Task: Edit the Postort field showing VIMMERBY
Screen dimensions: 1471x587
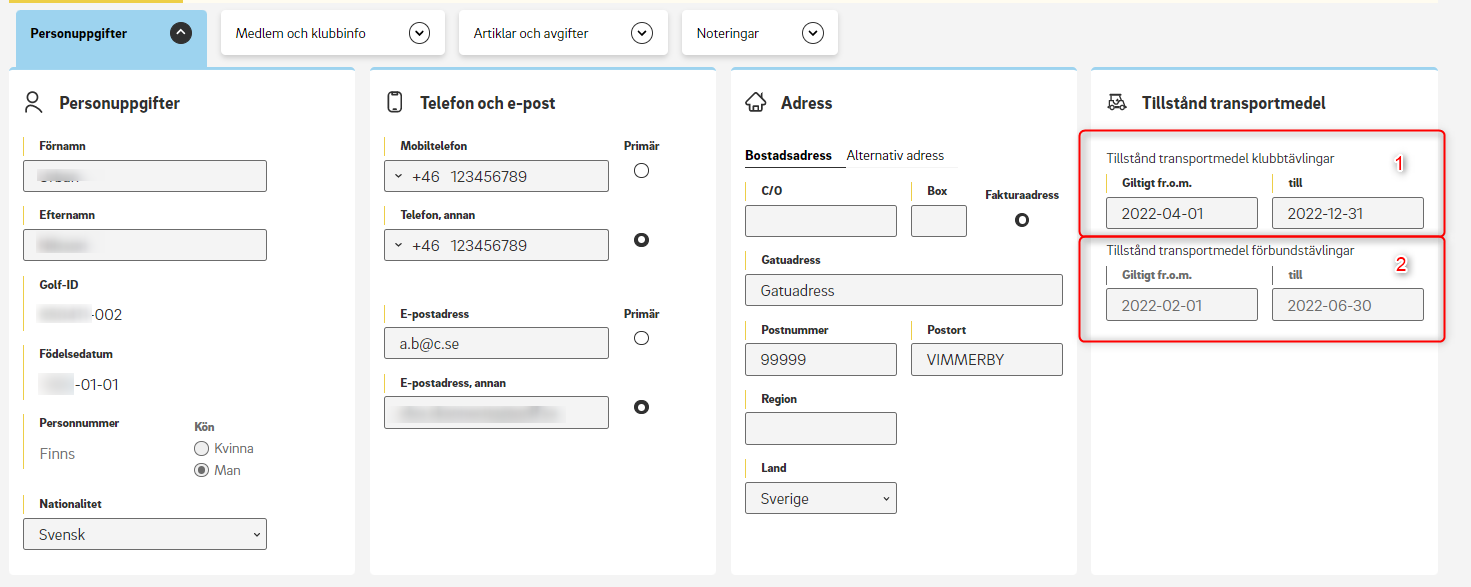Action: 987,360
